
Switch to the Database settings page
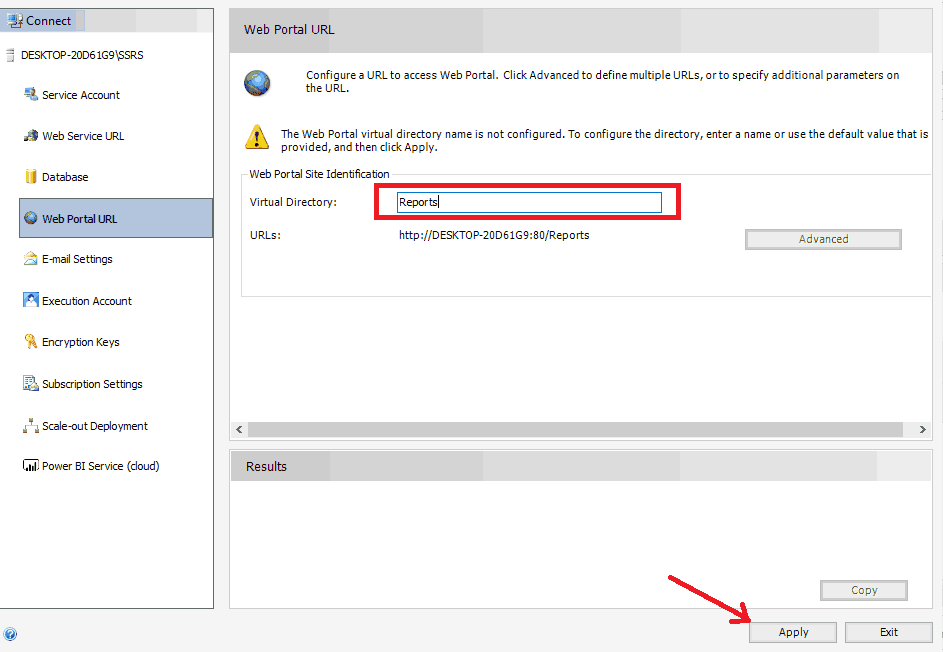(x=65, y=177)
